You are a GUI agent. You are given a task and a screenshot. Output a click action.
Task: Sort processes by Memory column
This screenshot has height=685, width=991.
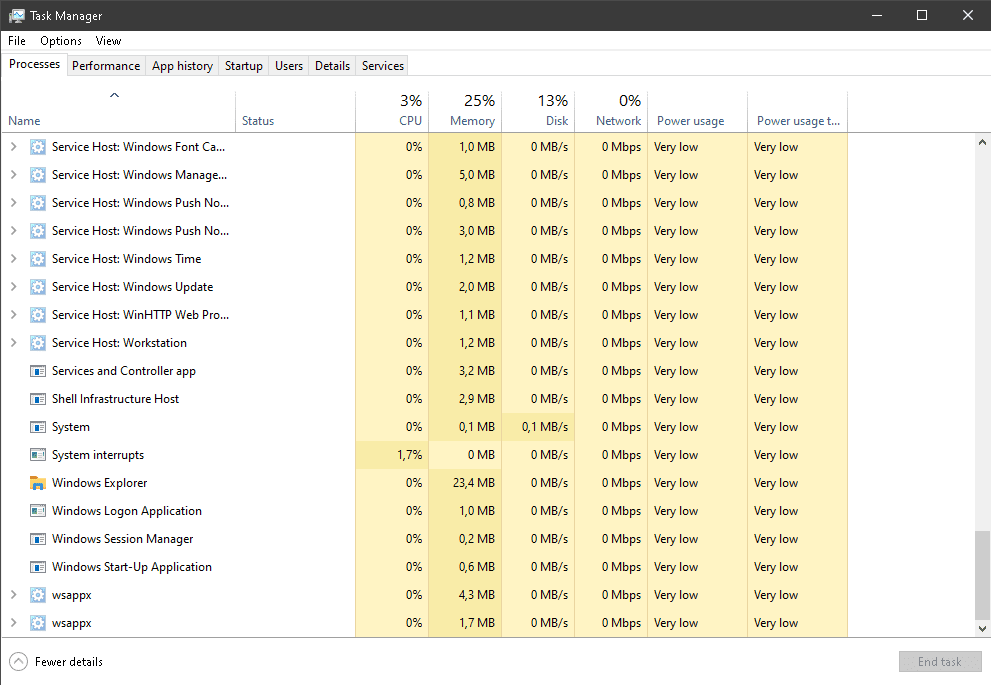click(466, 111)
